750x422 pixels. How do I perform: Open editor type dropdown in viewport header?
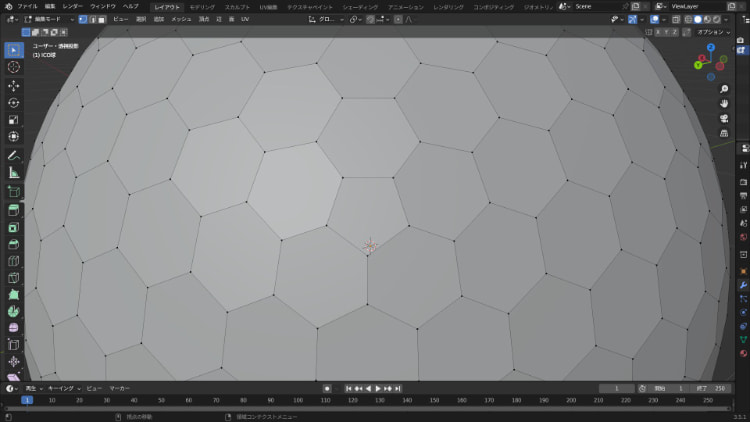(12, 19)
